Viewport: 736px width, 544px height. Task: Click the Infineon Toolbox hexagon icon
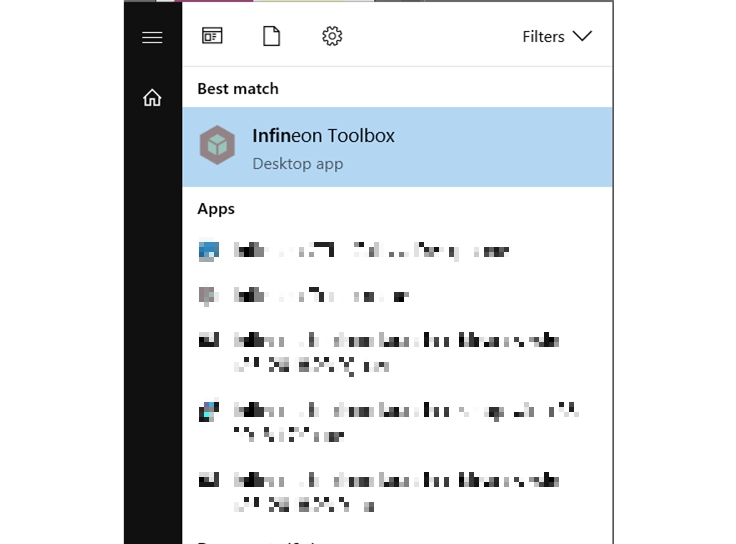tap(217, 145)
